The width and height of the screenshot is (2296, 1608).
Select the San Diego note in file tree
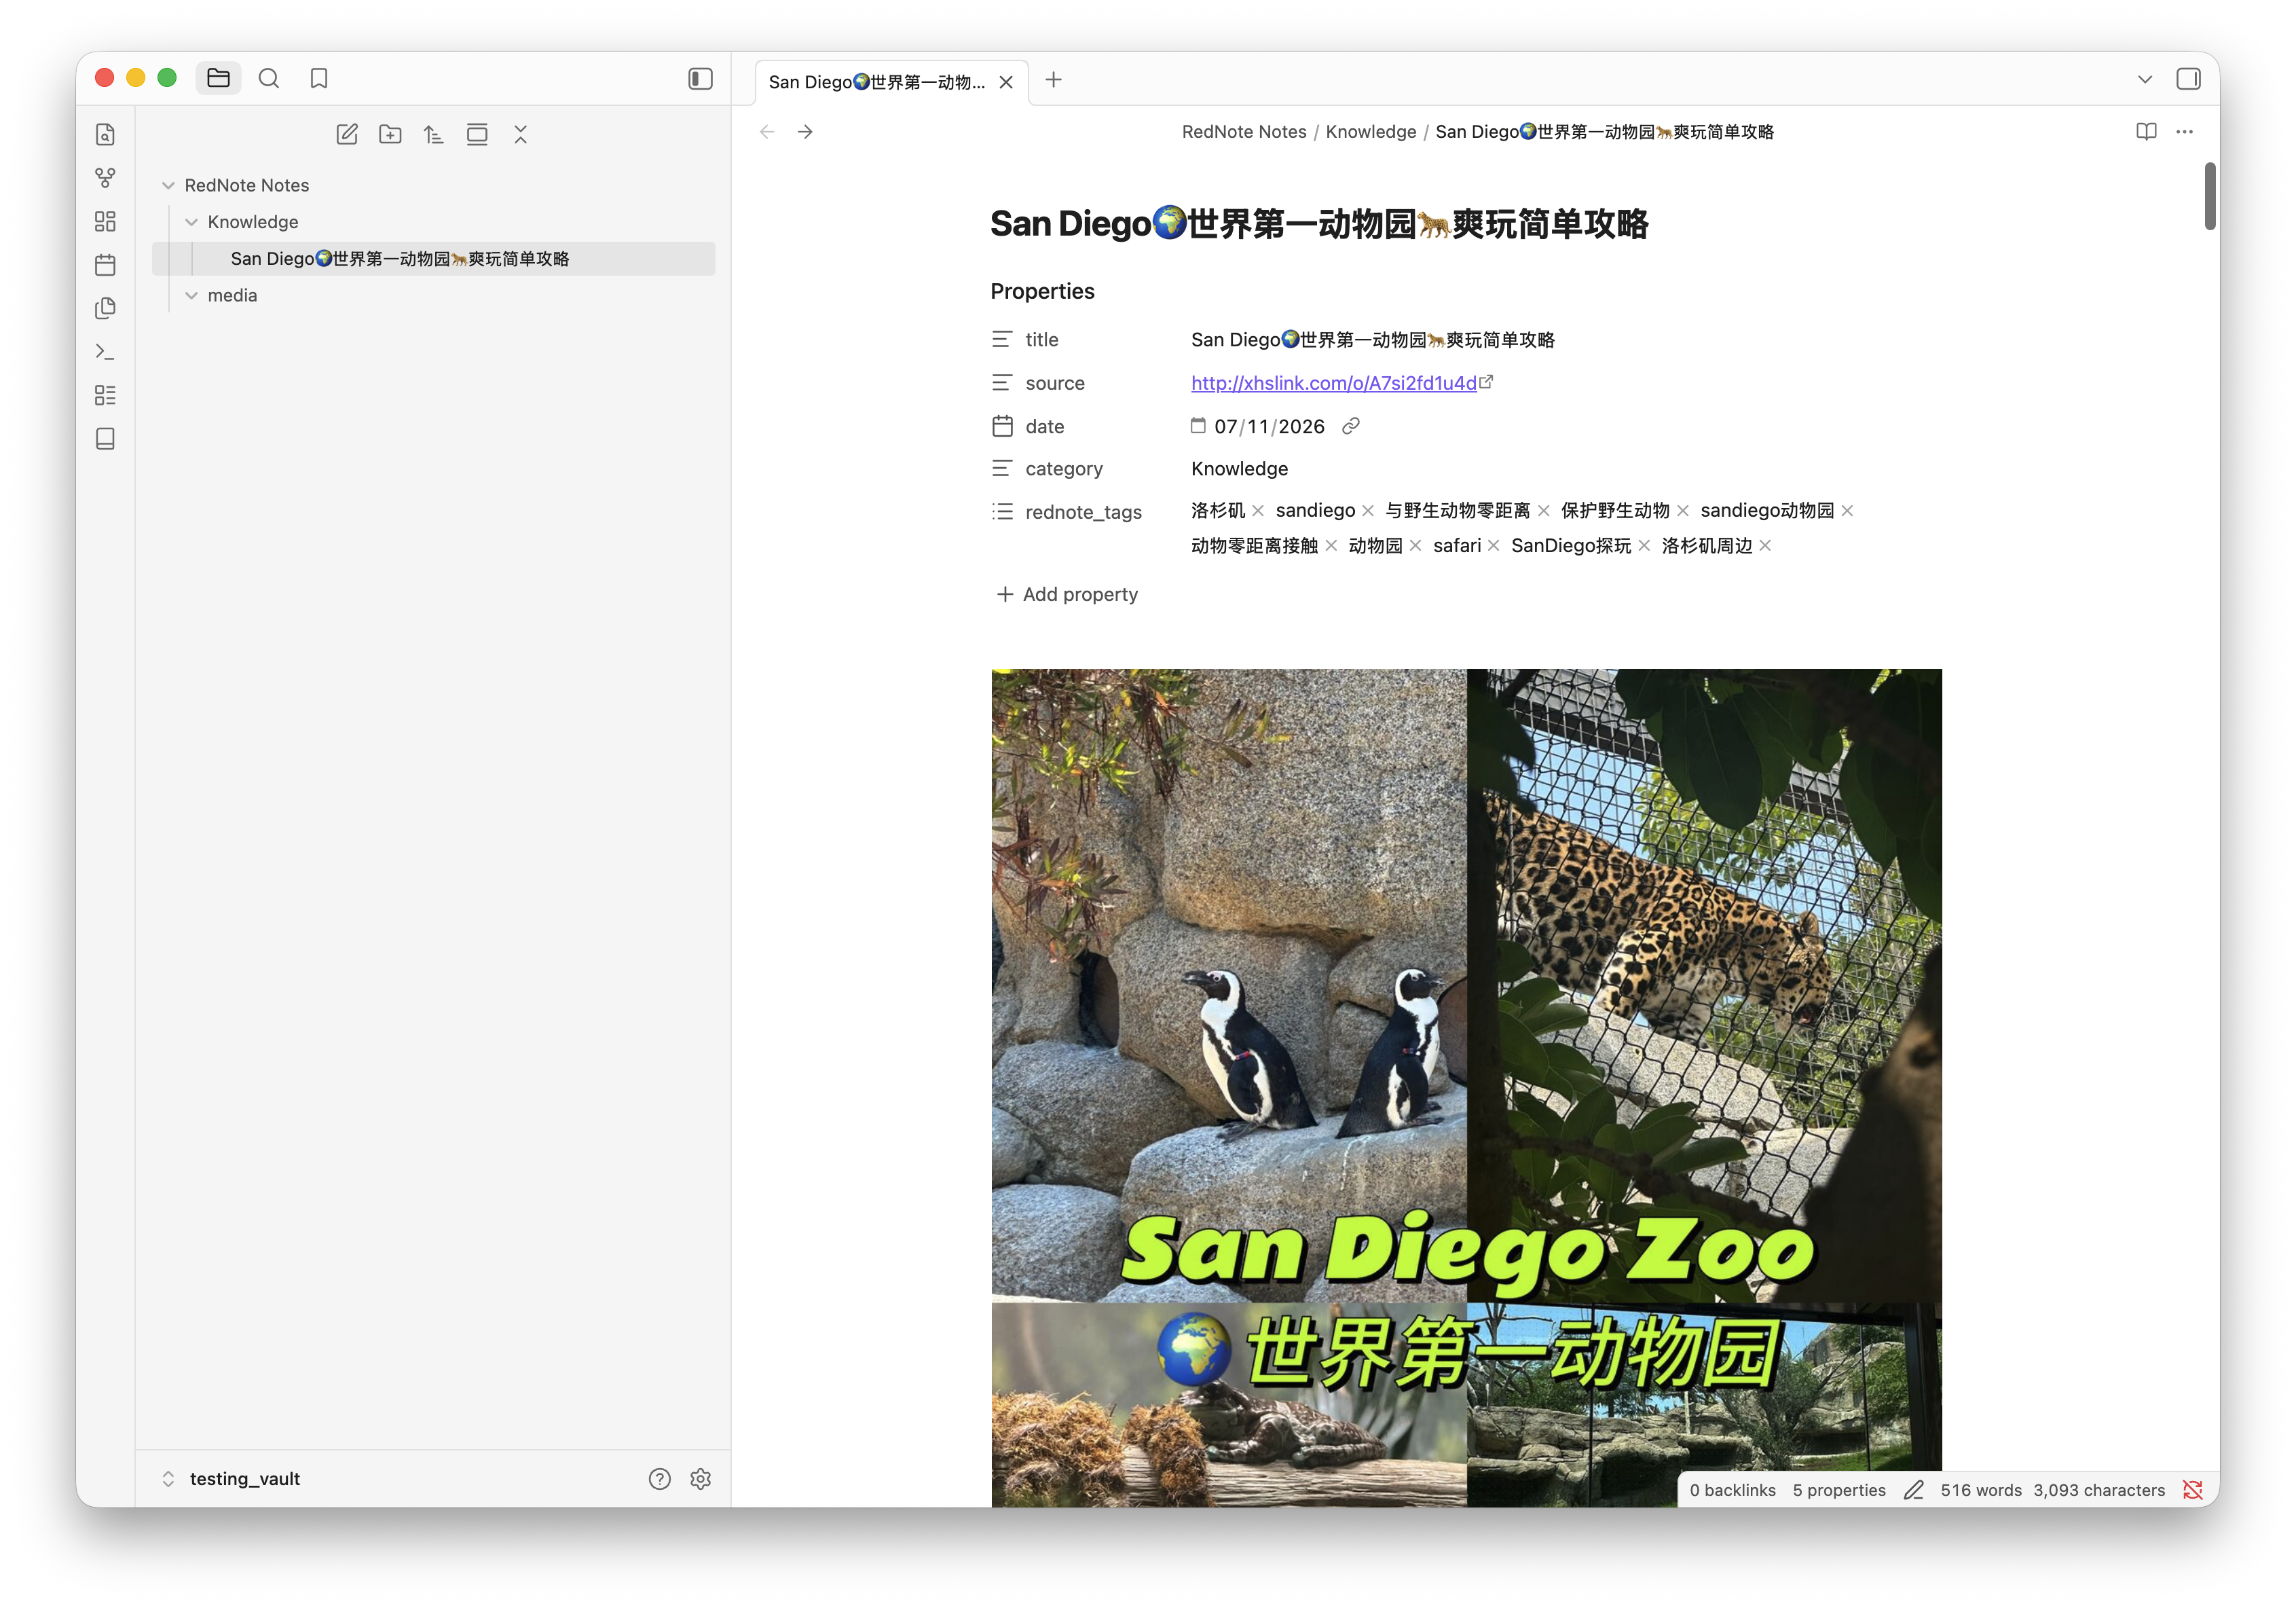(x=434, y=259)
